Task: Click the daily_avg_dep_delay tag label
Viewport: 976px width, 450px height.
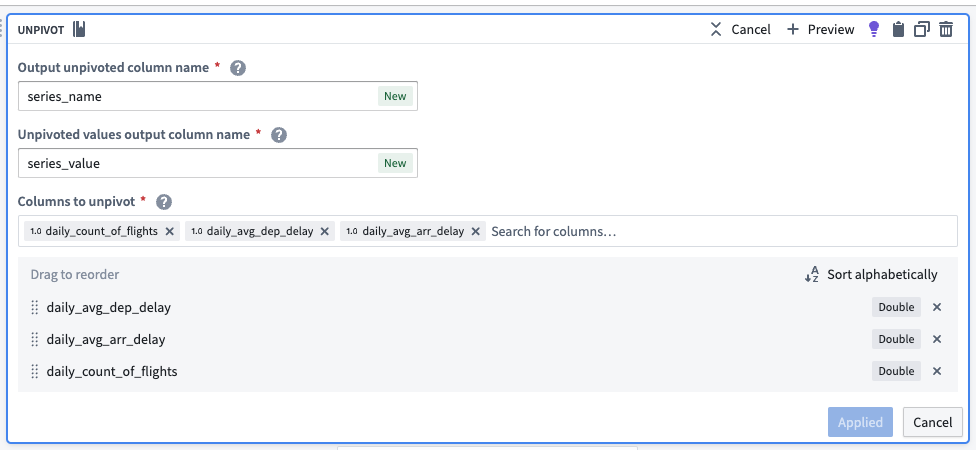Action: tap(260, 232)
